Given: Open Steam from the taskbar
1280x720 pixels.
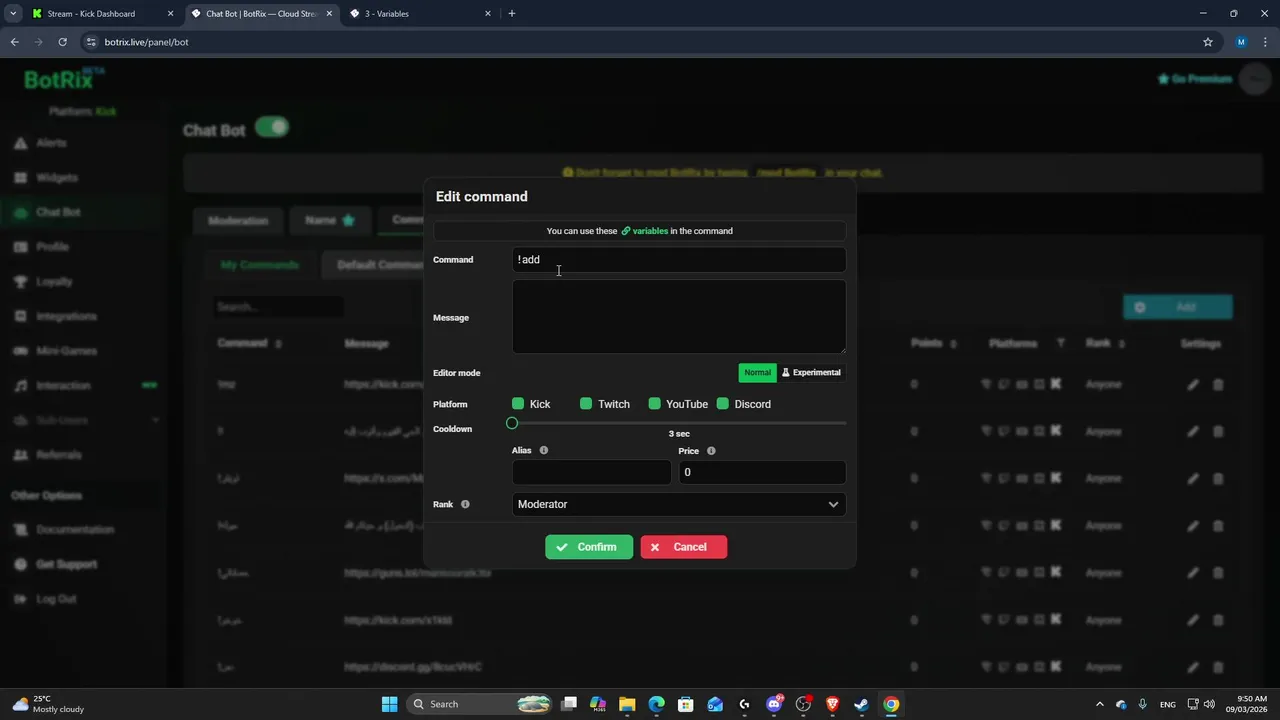Looking at the screenshot, I should [x=861, y=704].
